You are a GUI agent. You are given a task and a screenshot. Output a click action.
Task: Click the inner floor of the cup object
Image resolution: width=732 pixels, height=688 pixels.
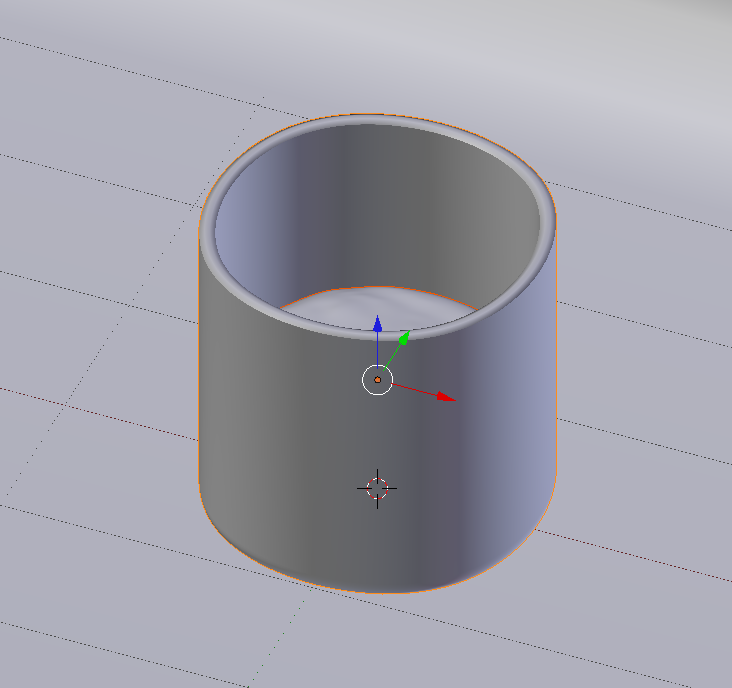[x=378, y=307]
